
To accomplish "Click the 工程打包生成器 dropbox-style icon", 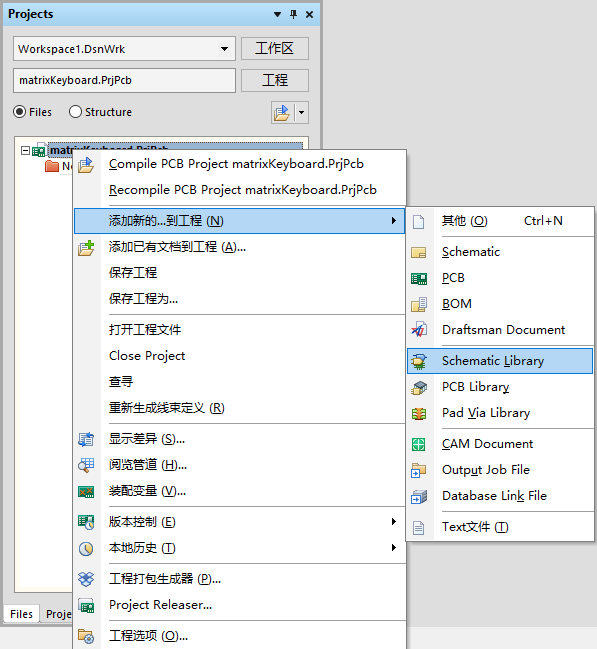I will tap(86, 579).
